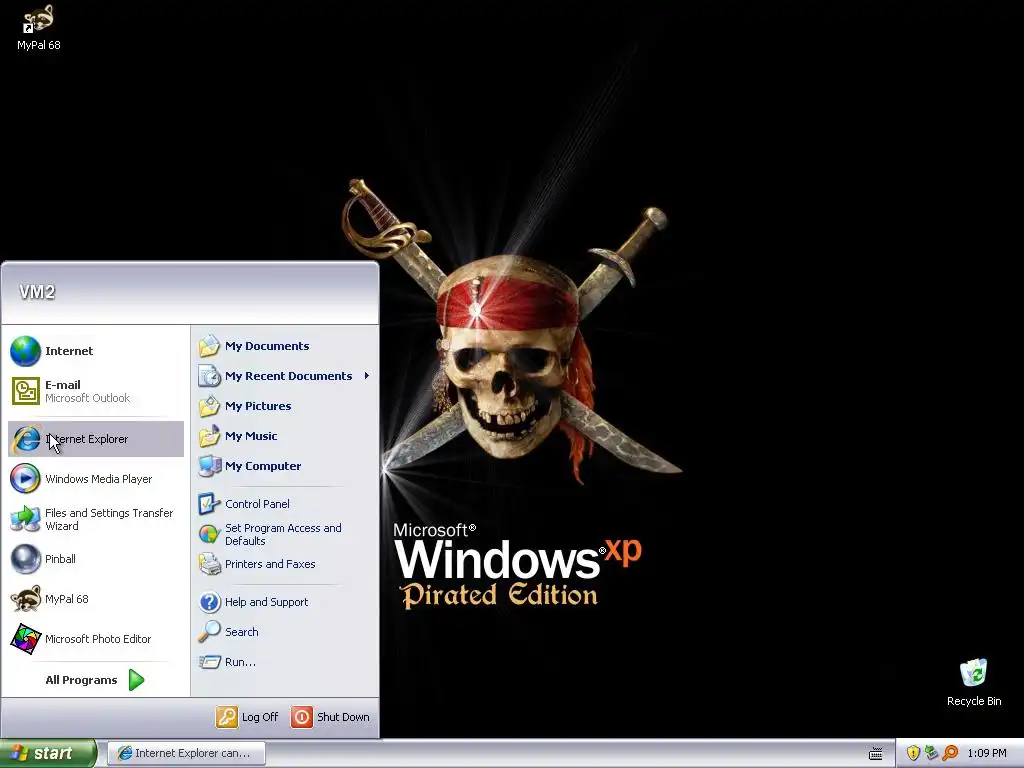Click the Printers and Faxes label
Screen dimensions: 1024x768
point(270,564)
